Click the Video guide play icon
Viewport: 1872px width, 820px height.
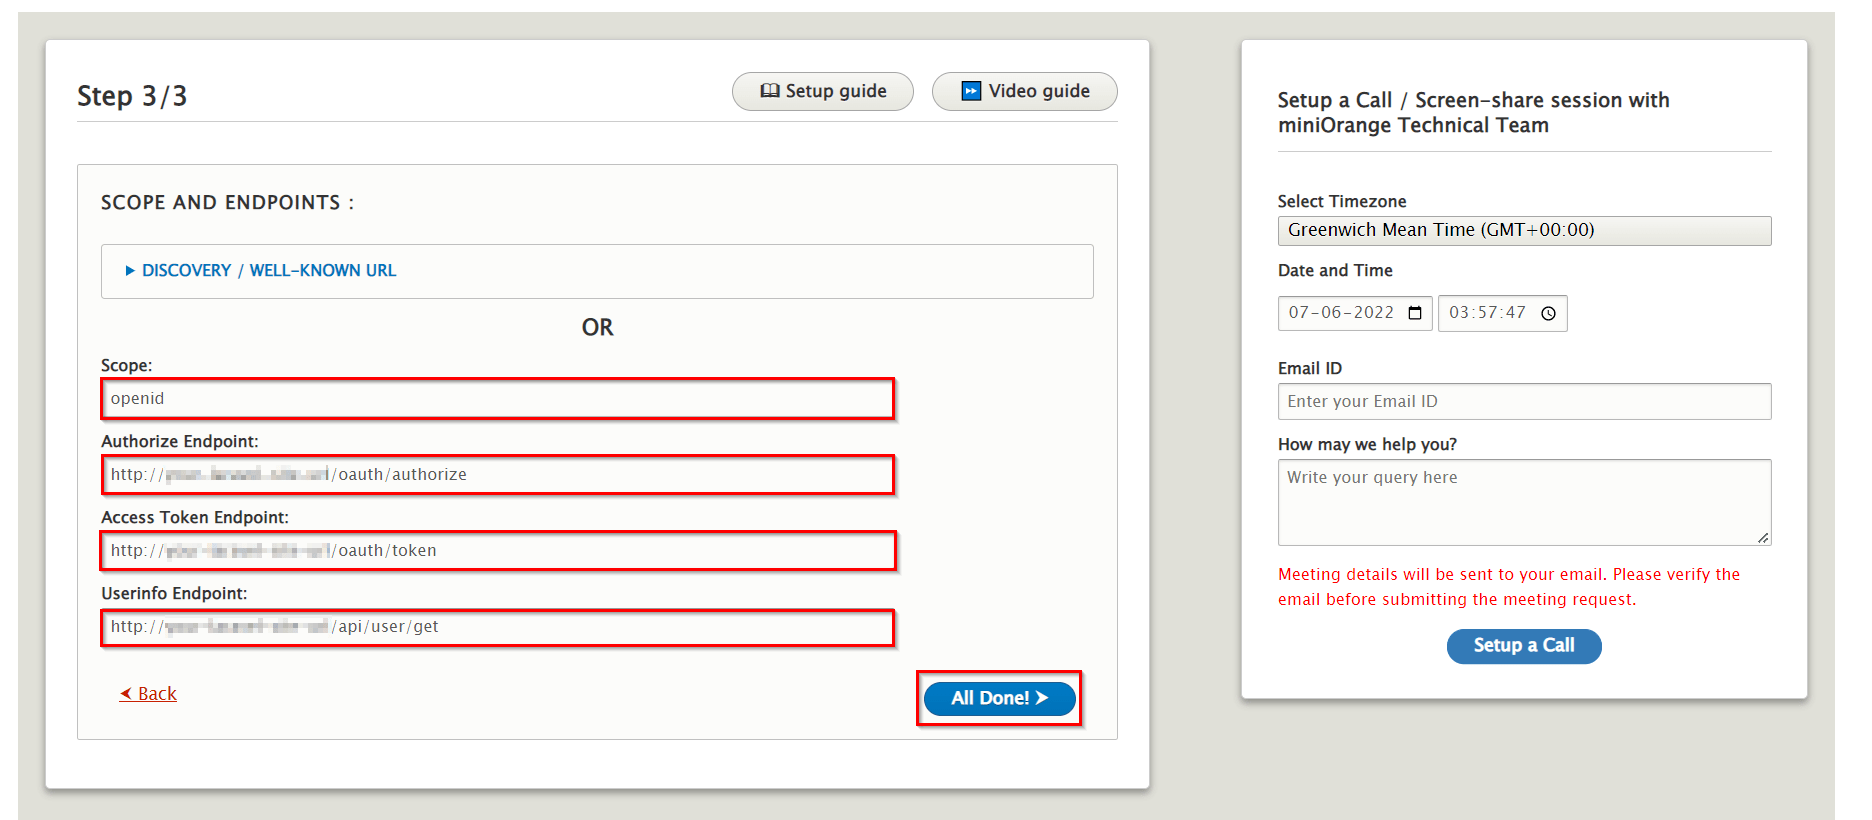[970, 91]
